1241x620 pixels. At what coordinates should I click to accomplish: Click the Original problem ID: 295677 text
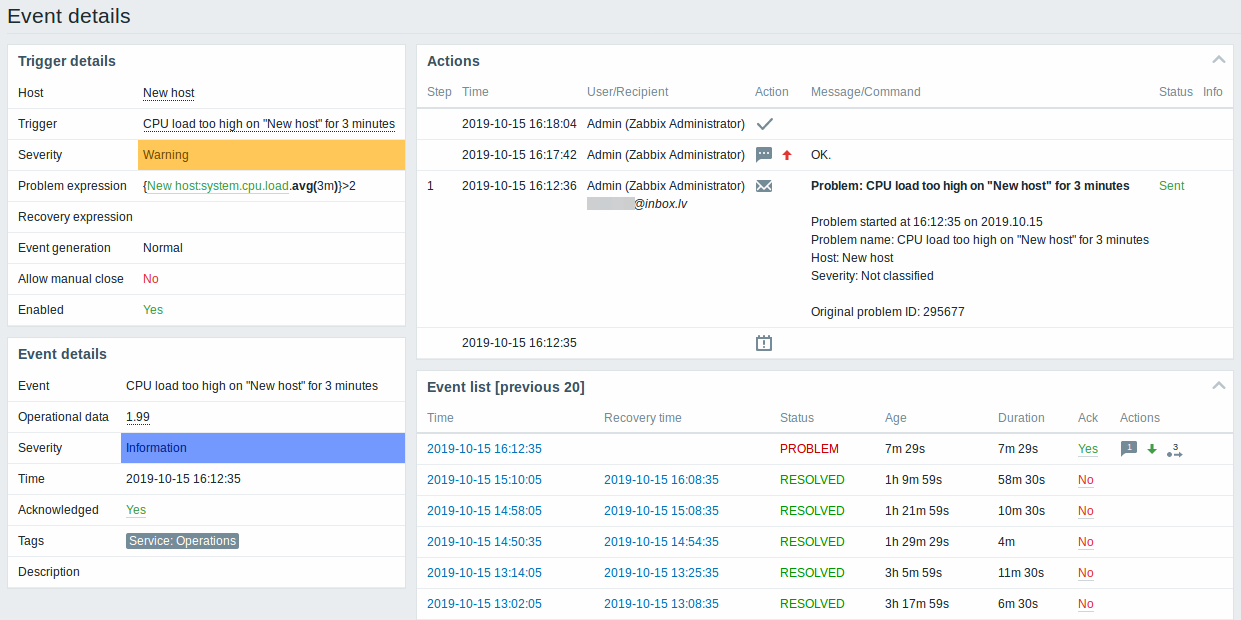pos(888,312)
